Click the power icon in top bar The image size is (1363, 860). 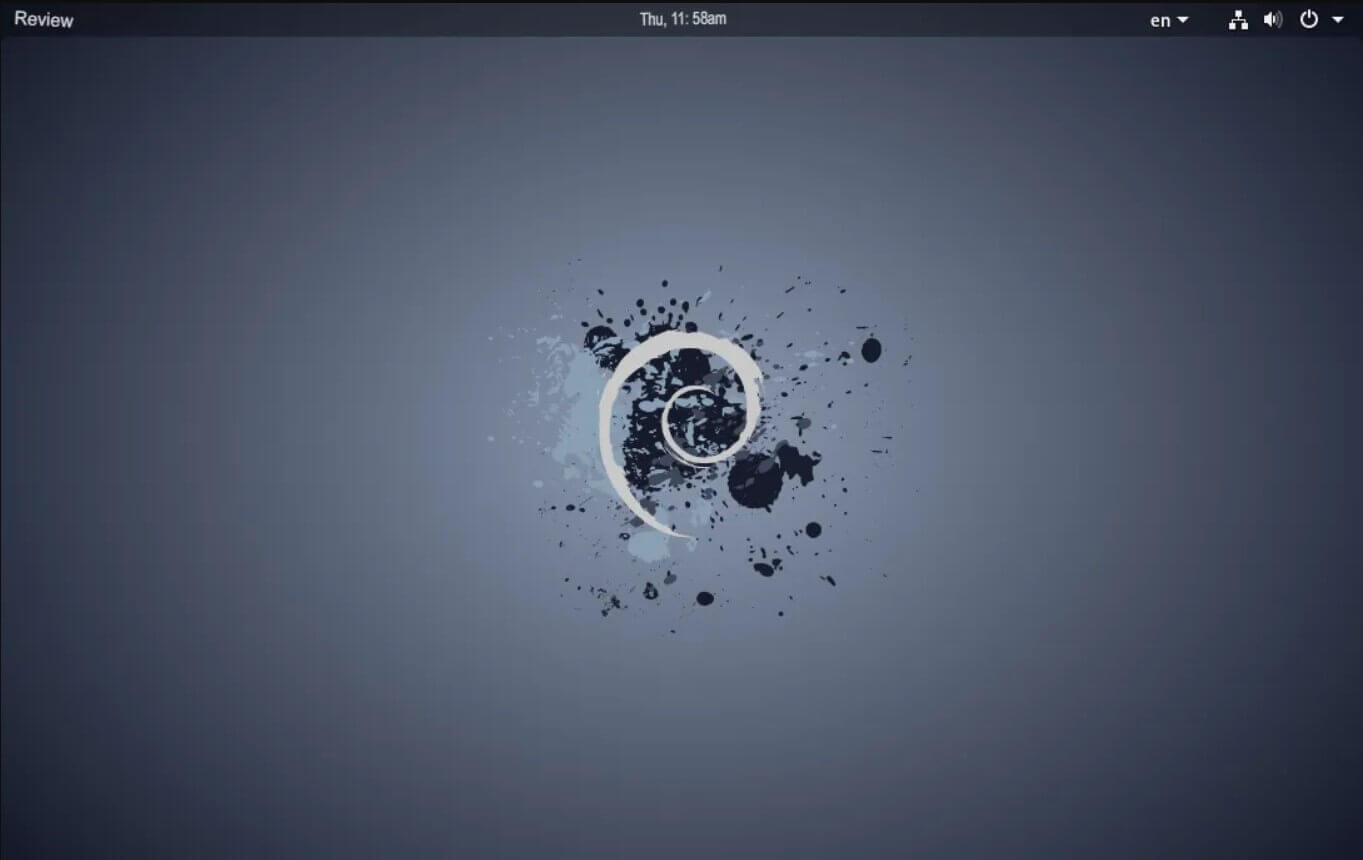click(x=1309, y=19)
